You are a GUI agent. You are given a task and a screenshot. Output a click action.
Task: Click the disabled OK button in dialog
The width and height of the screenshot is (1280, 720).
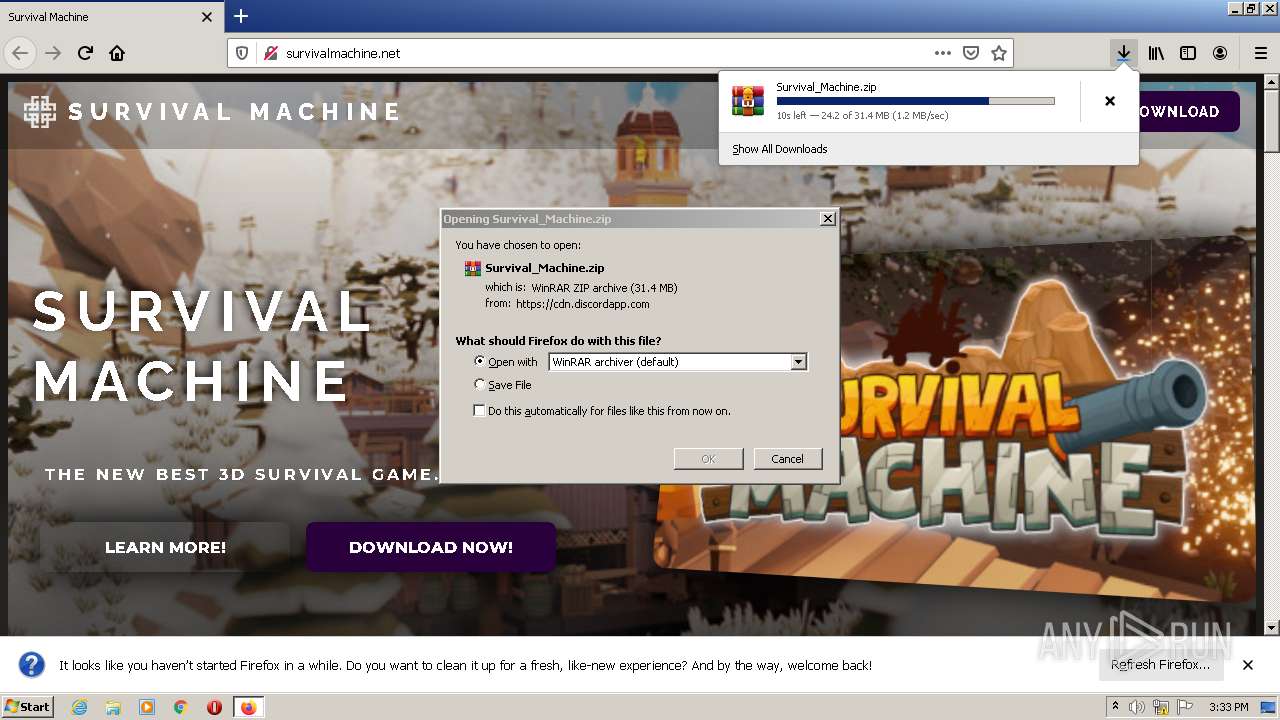[708, 459]
